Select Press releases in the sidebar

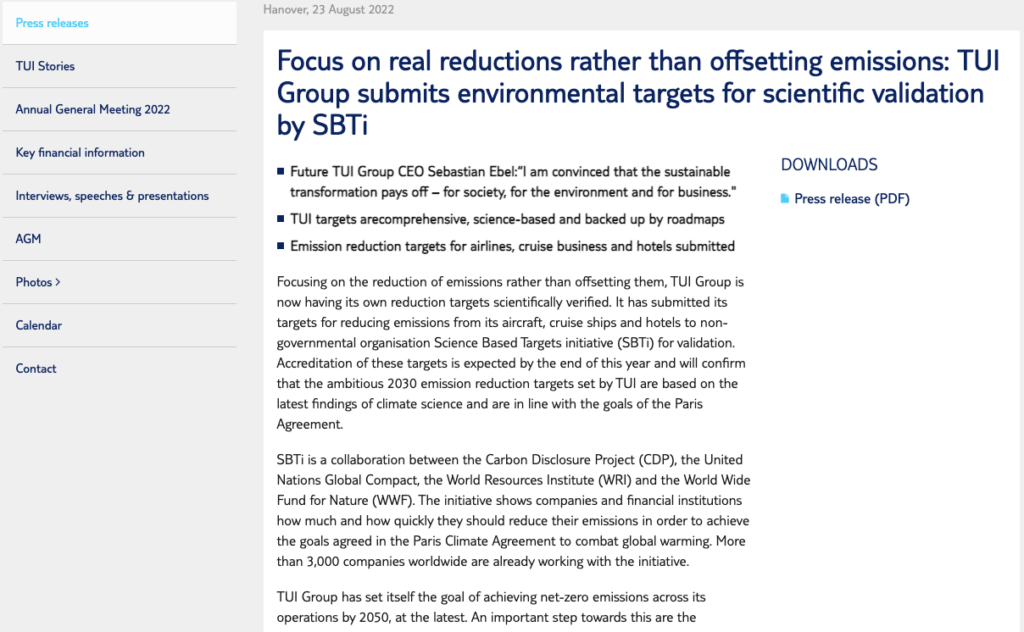(x=52, y=23)
